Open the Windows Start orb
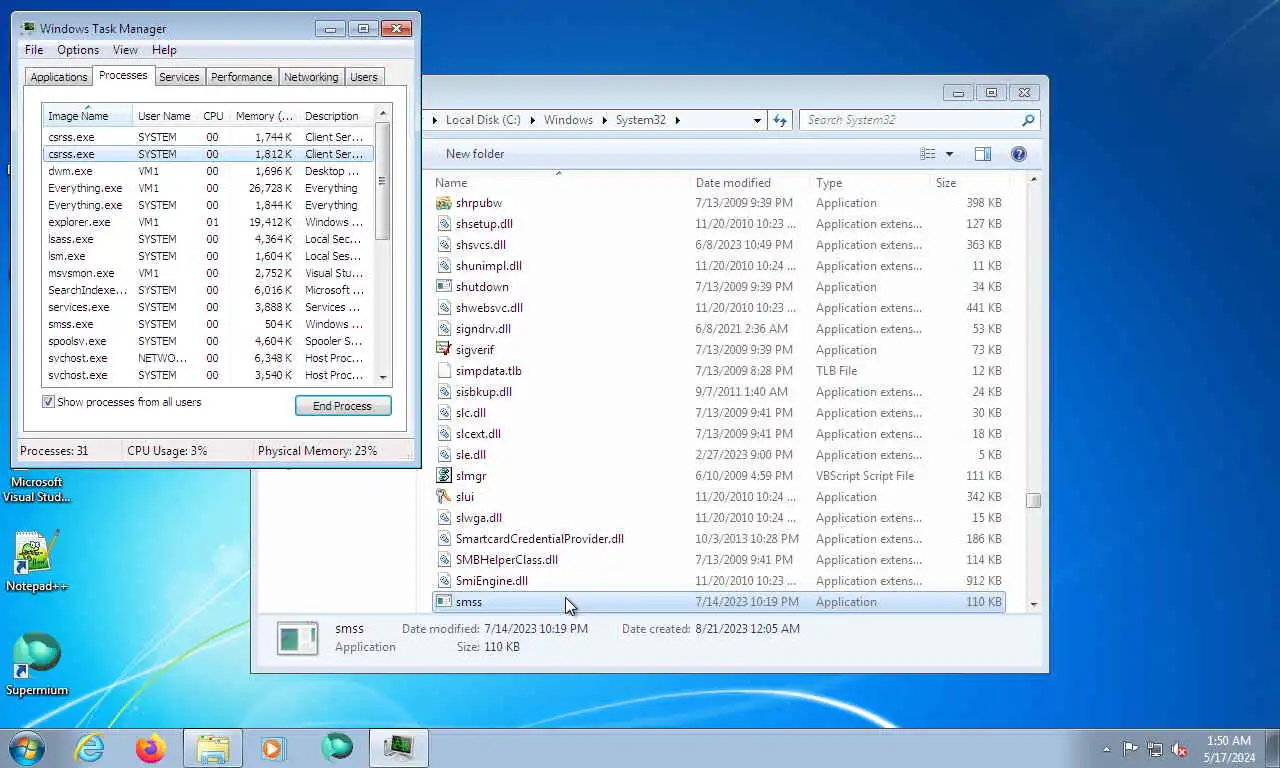Screen dimensions: 1280x768 pyautogui.click(x=26, y=748)
